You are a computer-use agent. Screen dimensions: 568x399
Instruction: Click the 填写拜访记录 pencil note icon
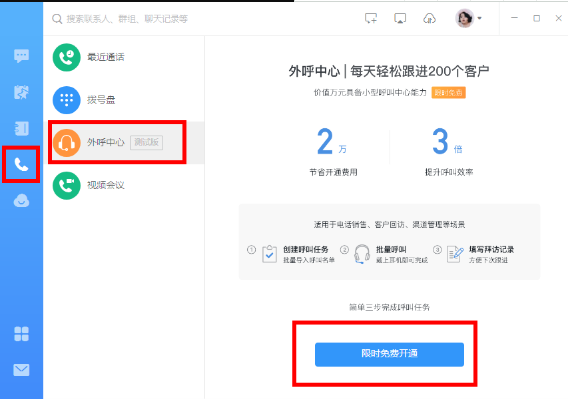click(x=455, y=254)
